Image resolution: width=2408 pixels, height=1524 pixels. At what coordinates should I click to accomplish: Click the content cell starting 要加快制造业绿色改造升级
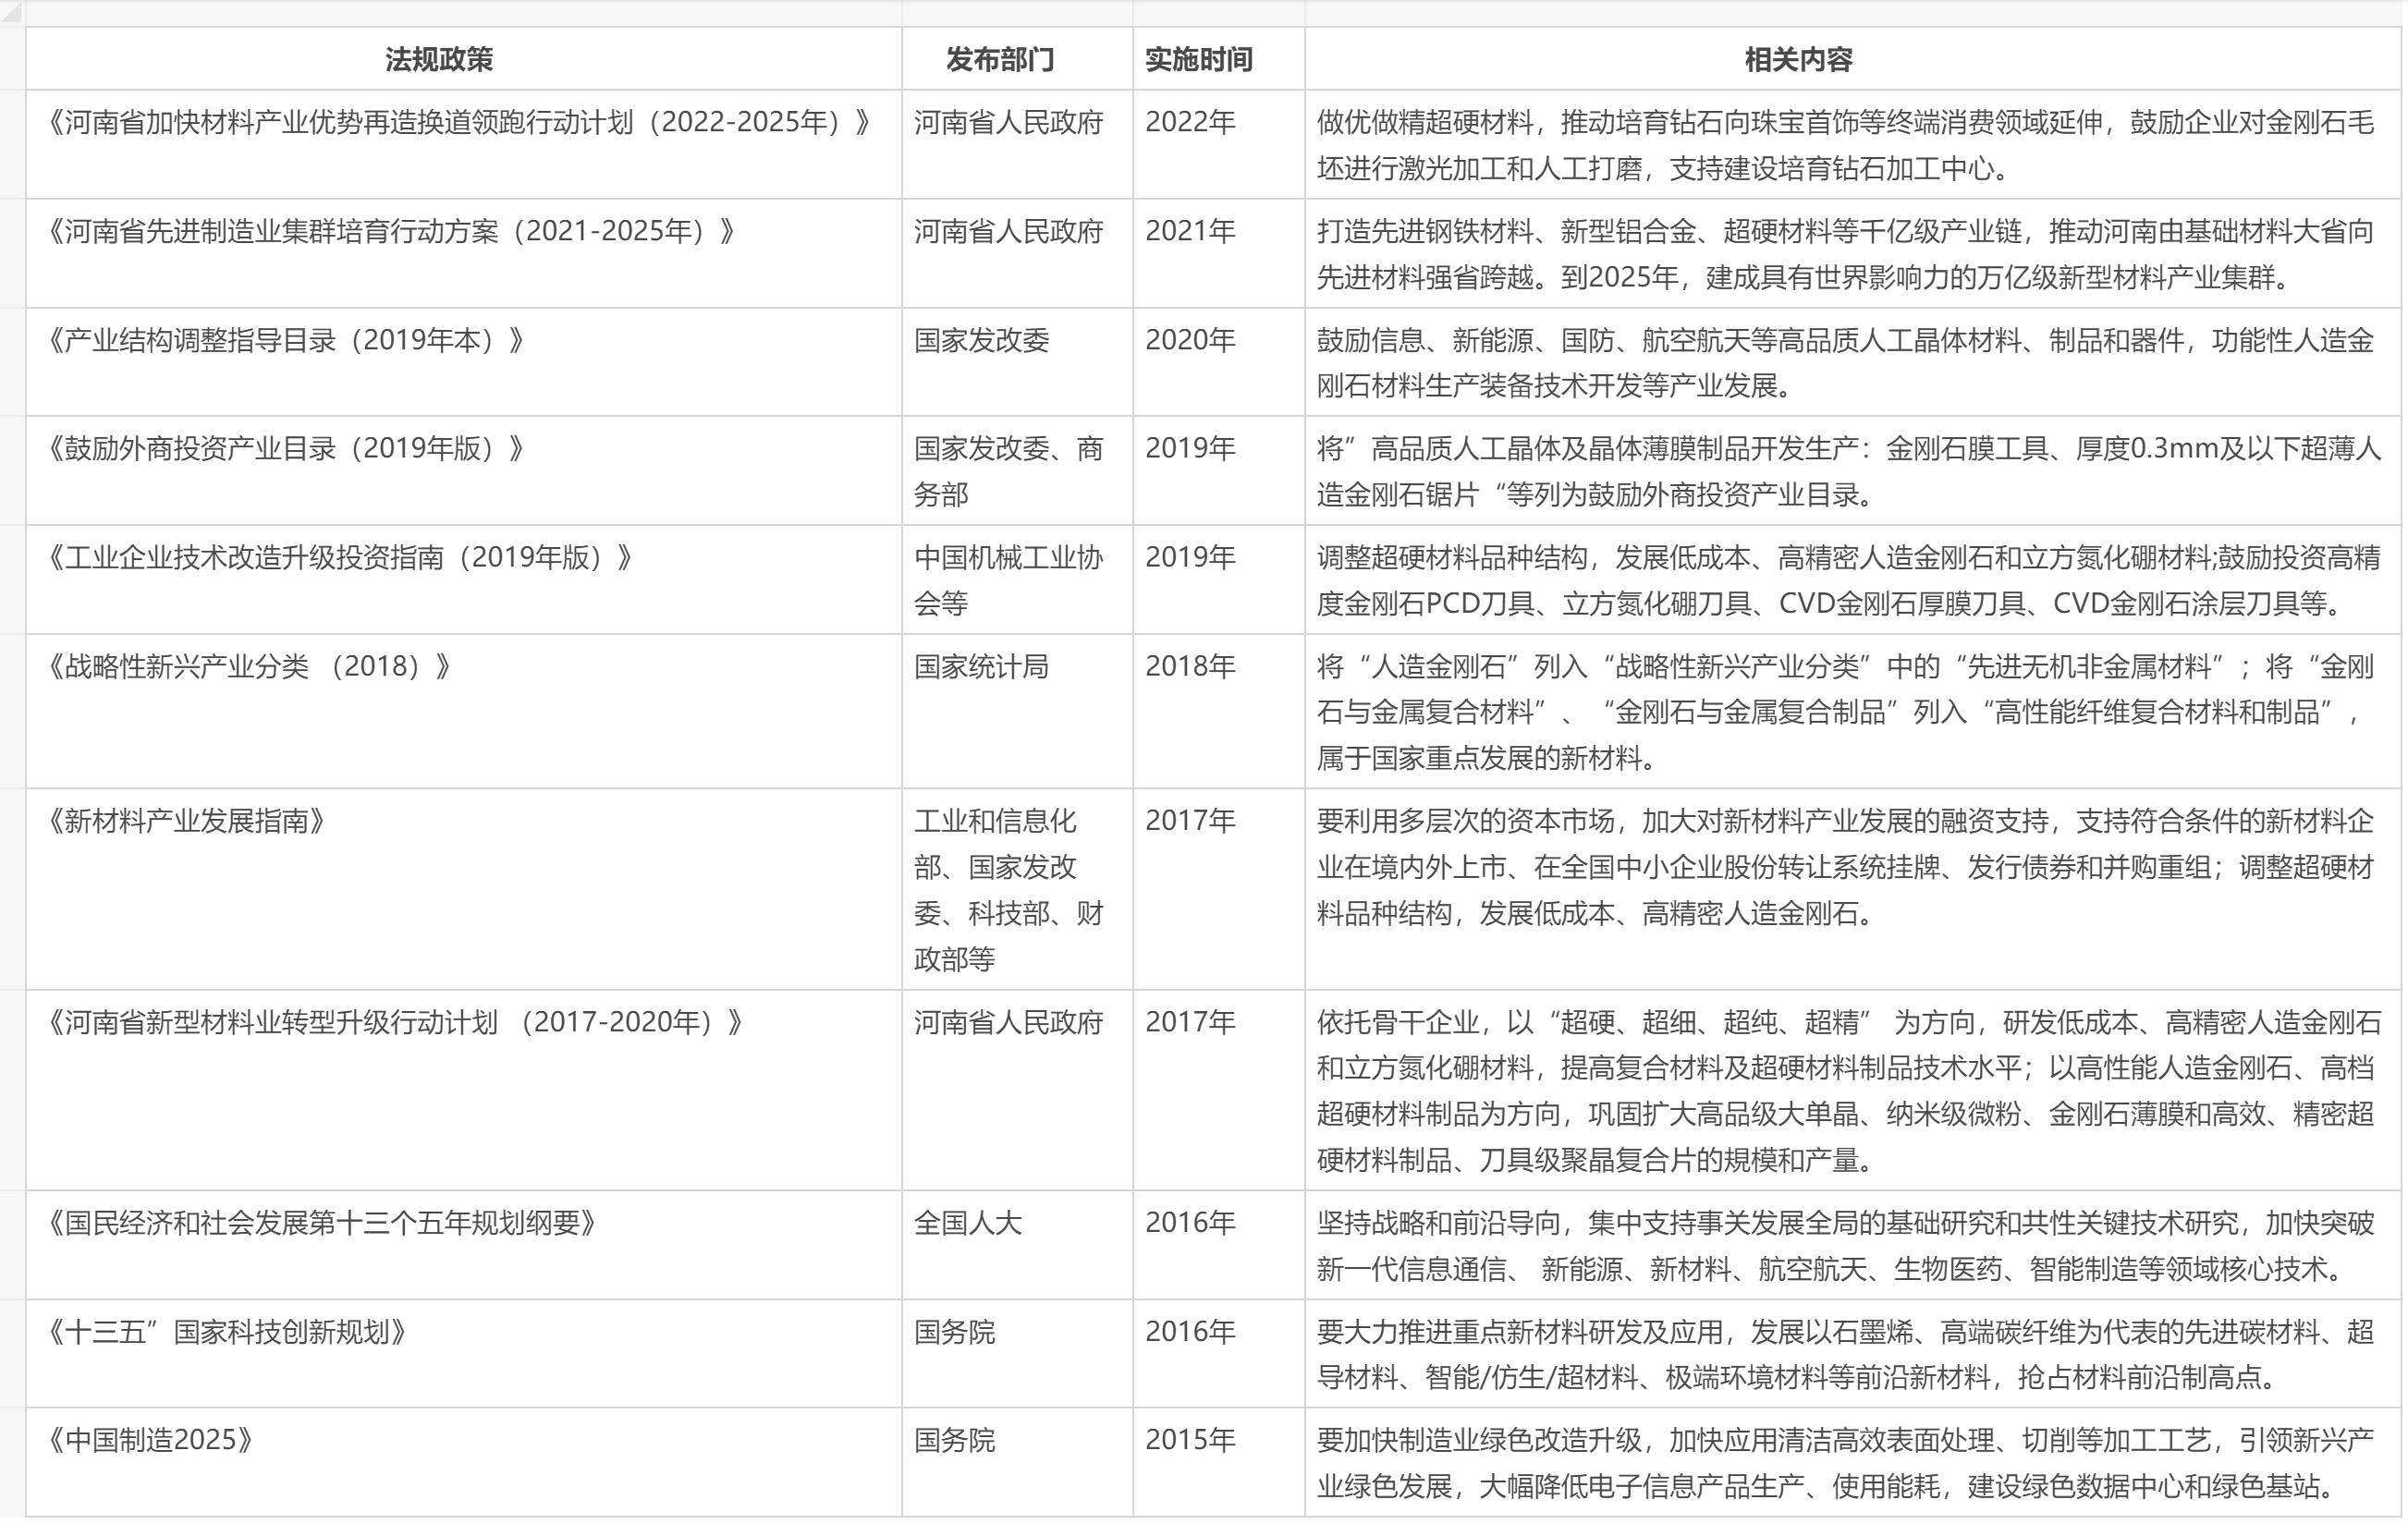1853,1463
